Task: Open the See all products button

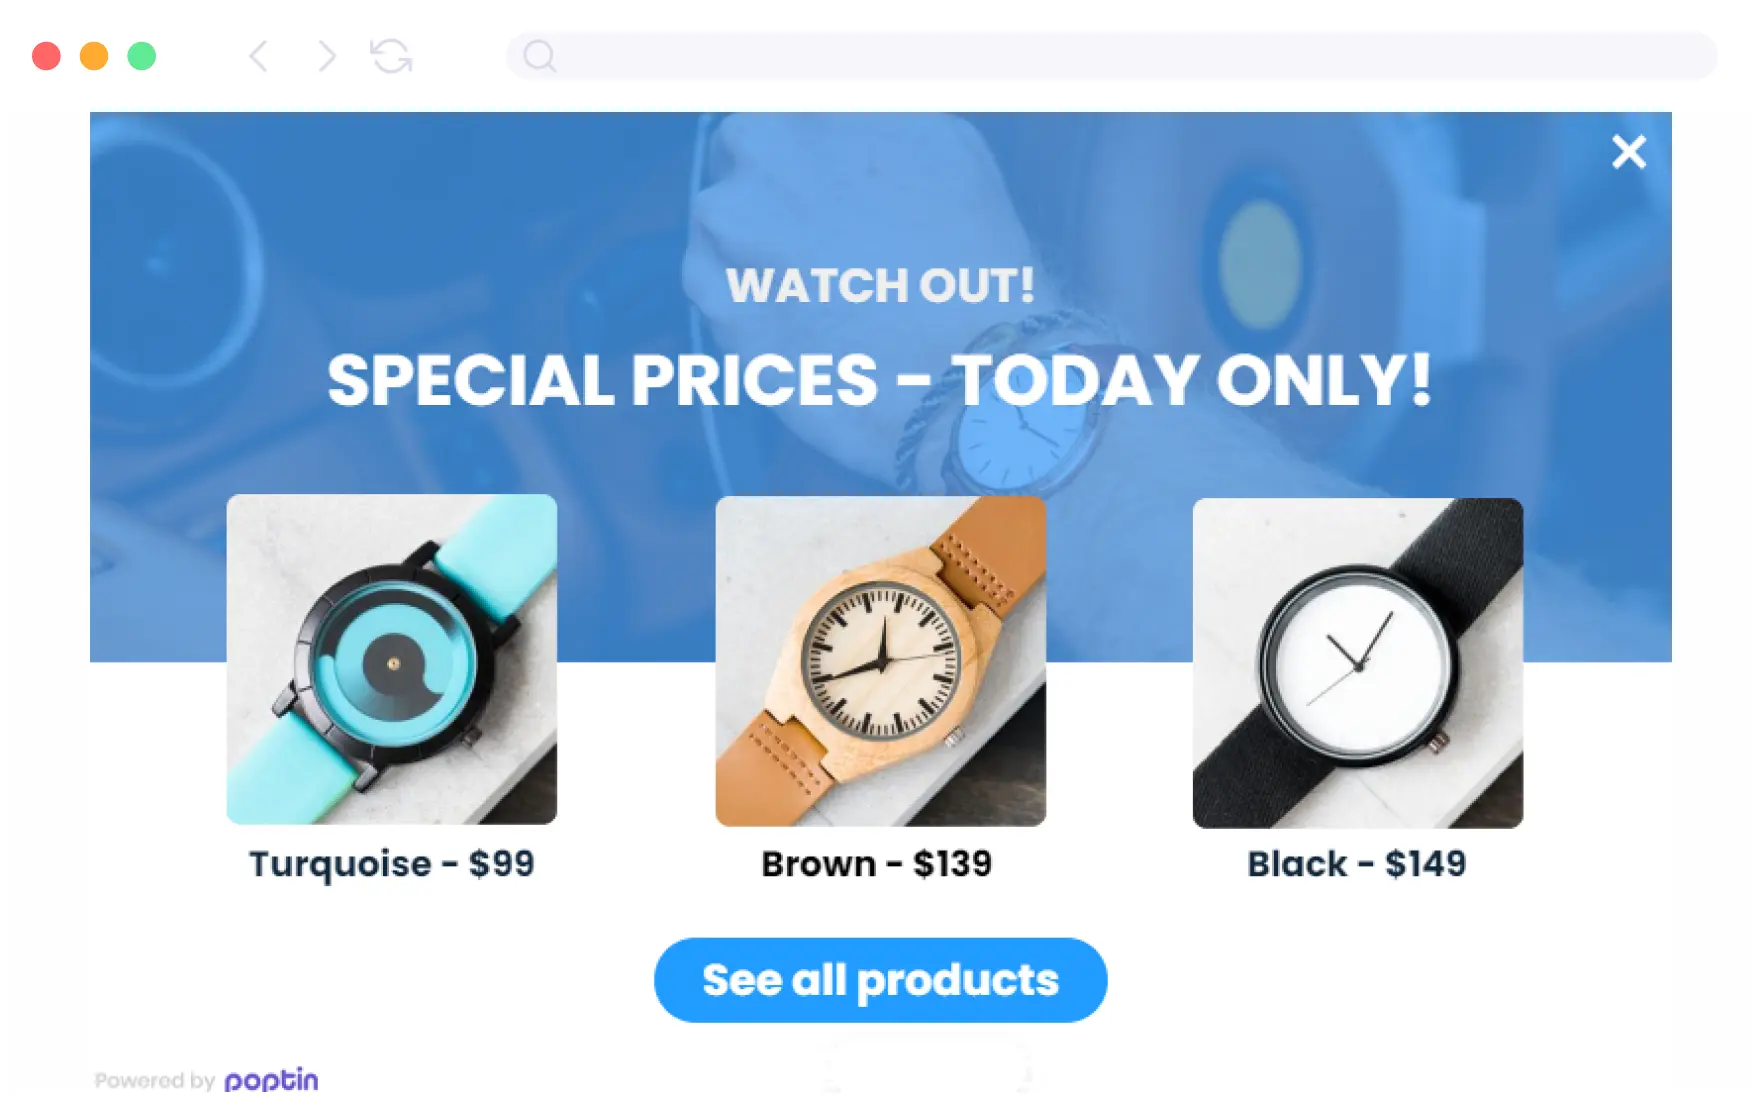Action: pyautogui.click(x=880, y=980)
